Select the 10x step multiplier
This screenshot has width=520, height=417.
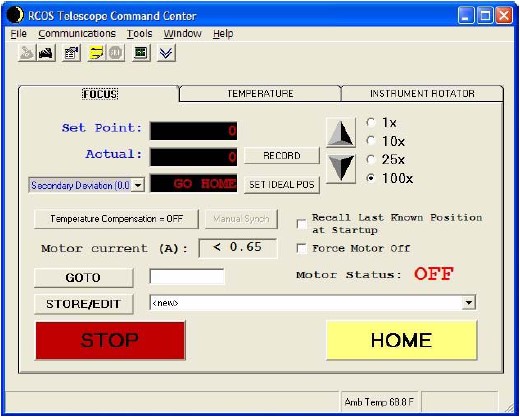pyautogui.click(x=371, y=141)
